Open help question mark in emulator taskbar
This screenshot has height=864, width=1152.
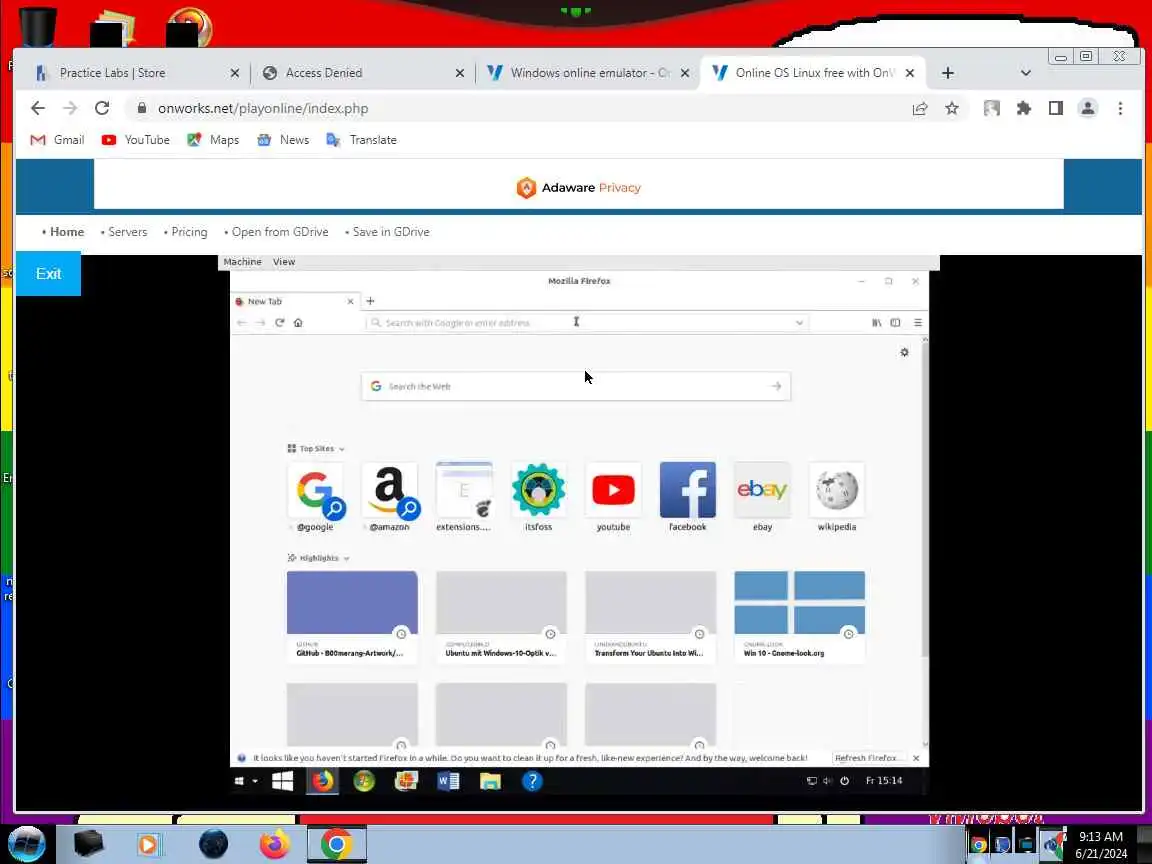[532, 781]
